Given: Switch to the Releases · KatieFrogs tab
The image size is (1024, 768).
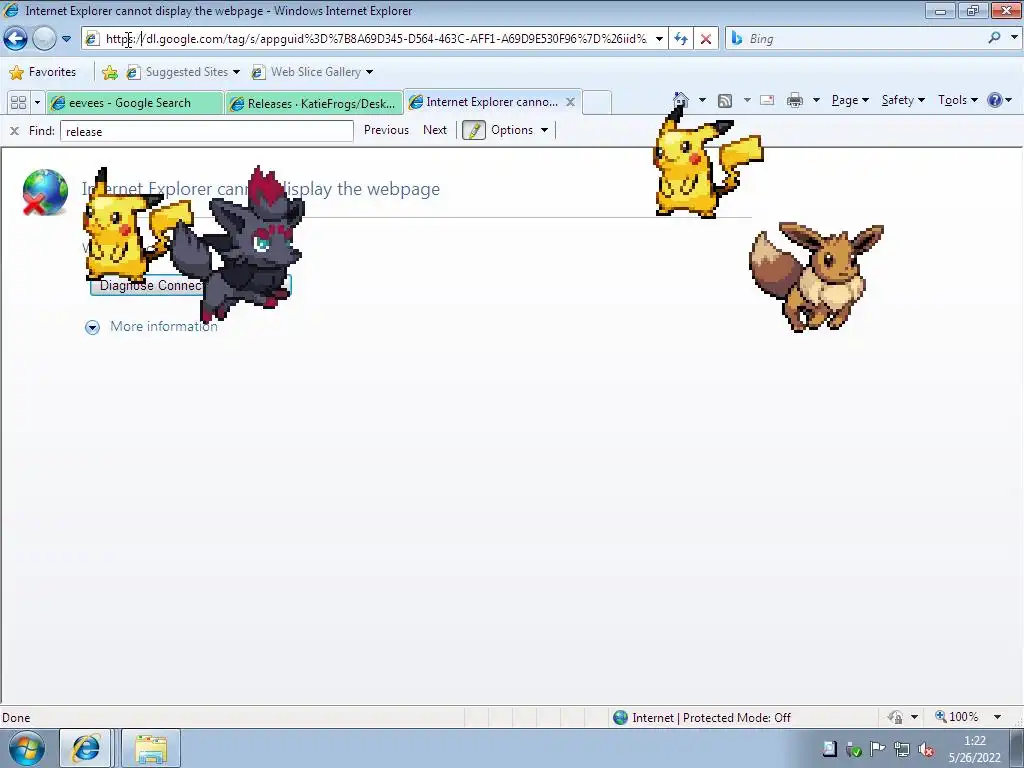Looking at the screenshot, I should [314, 103].
